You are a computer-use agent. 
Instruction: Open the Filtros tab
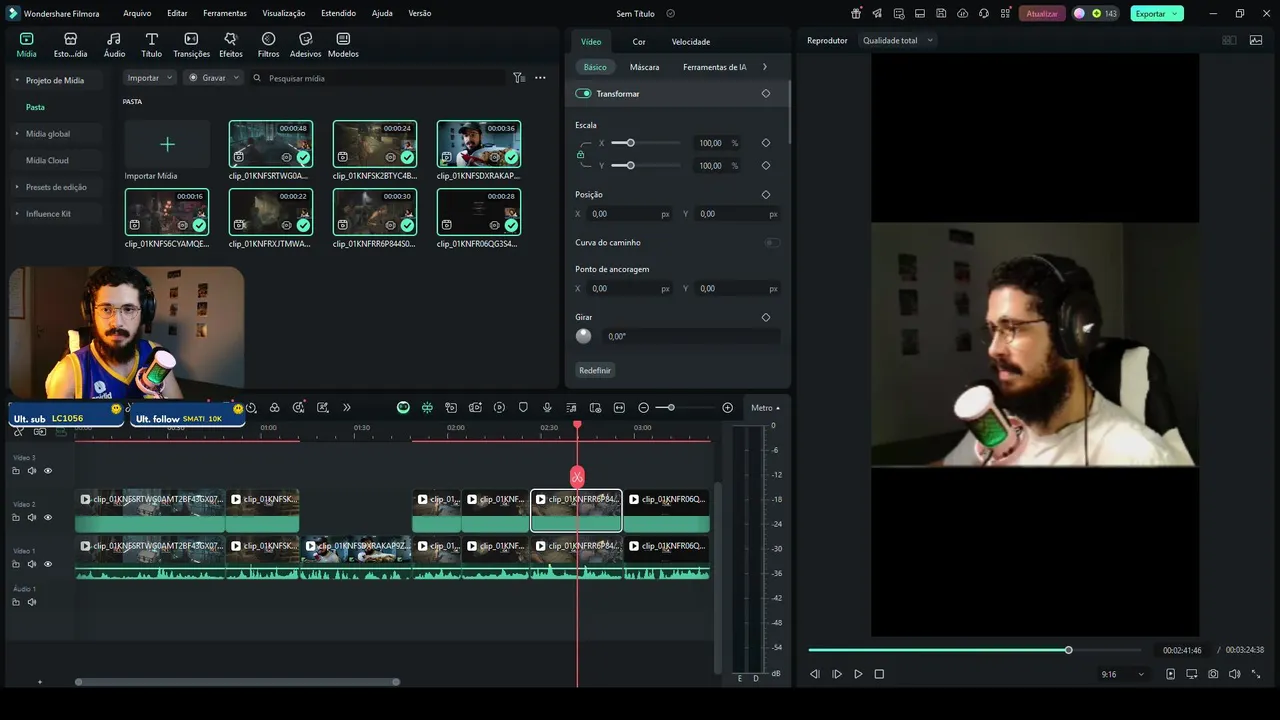tap(268, 45)
